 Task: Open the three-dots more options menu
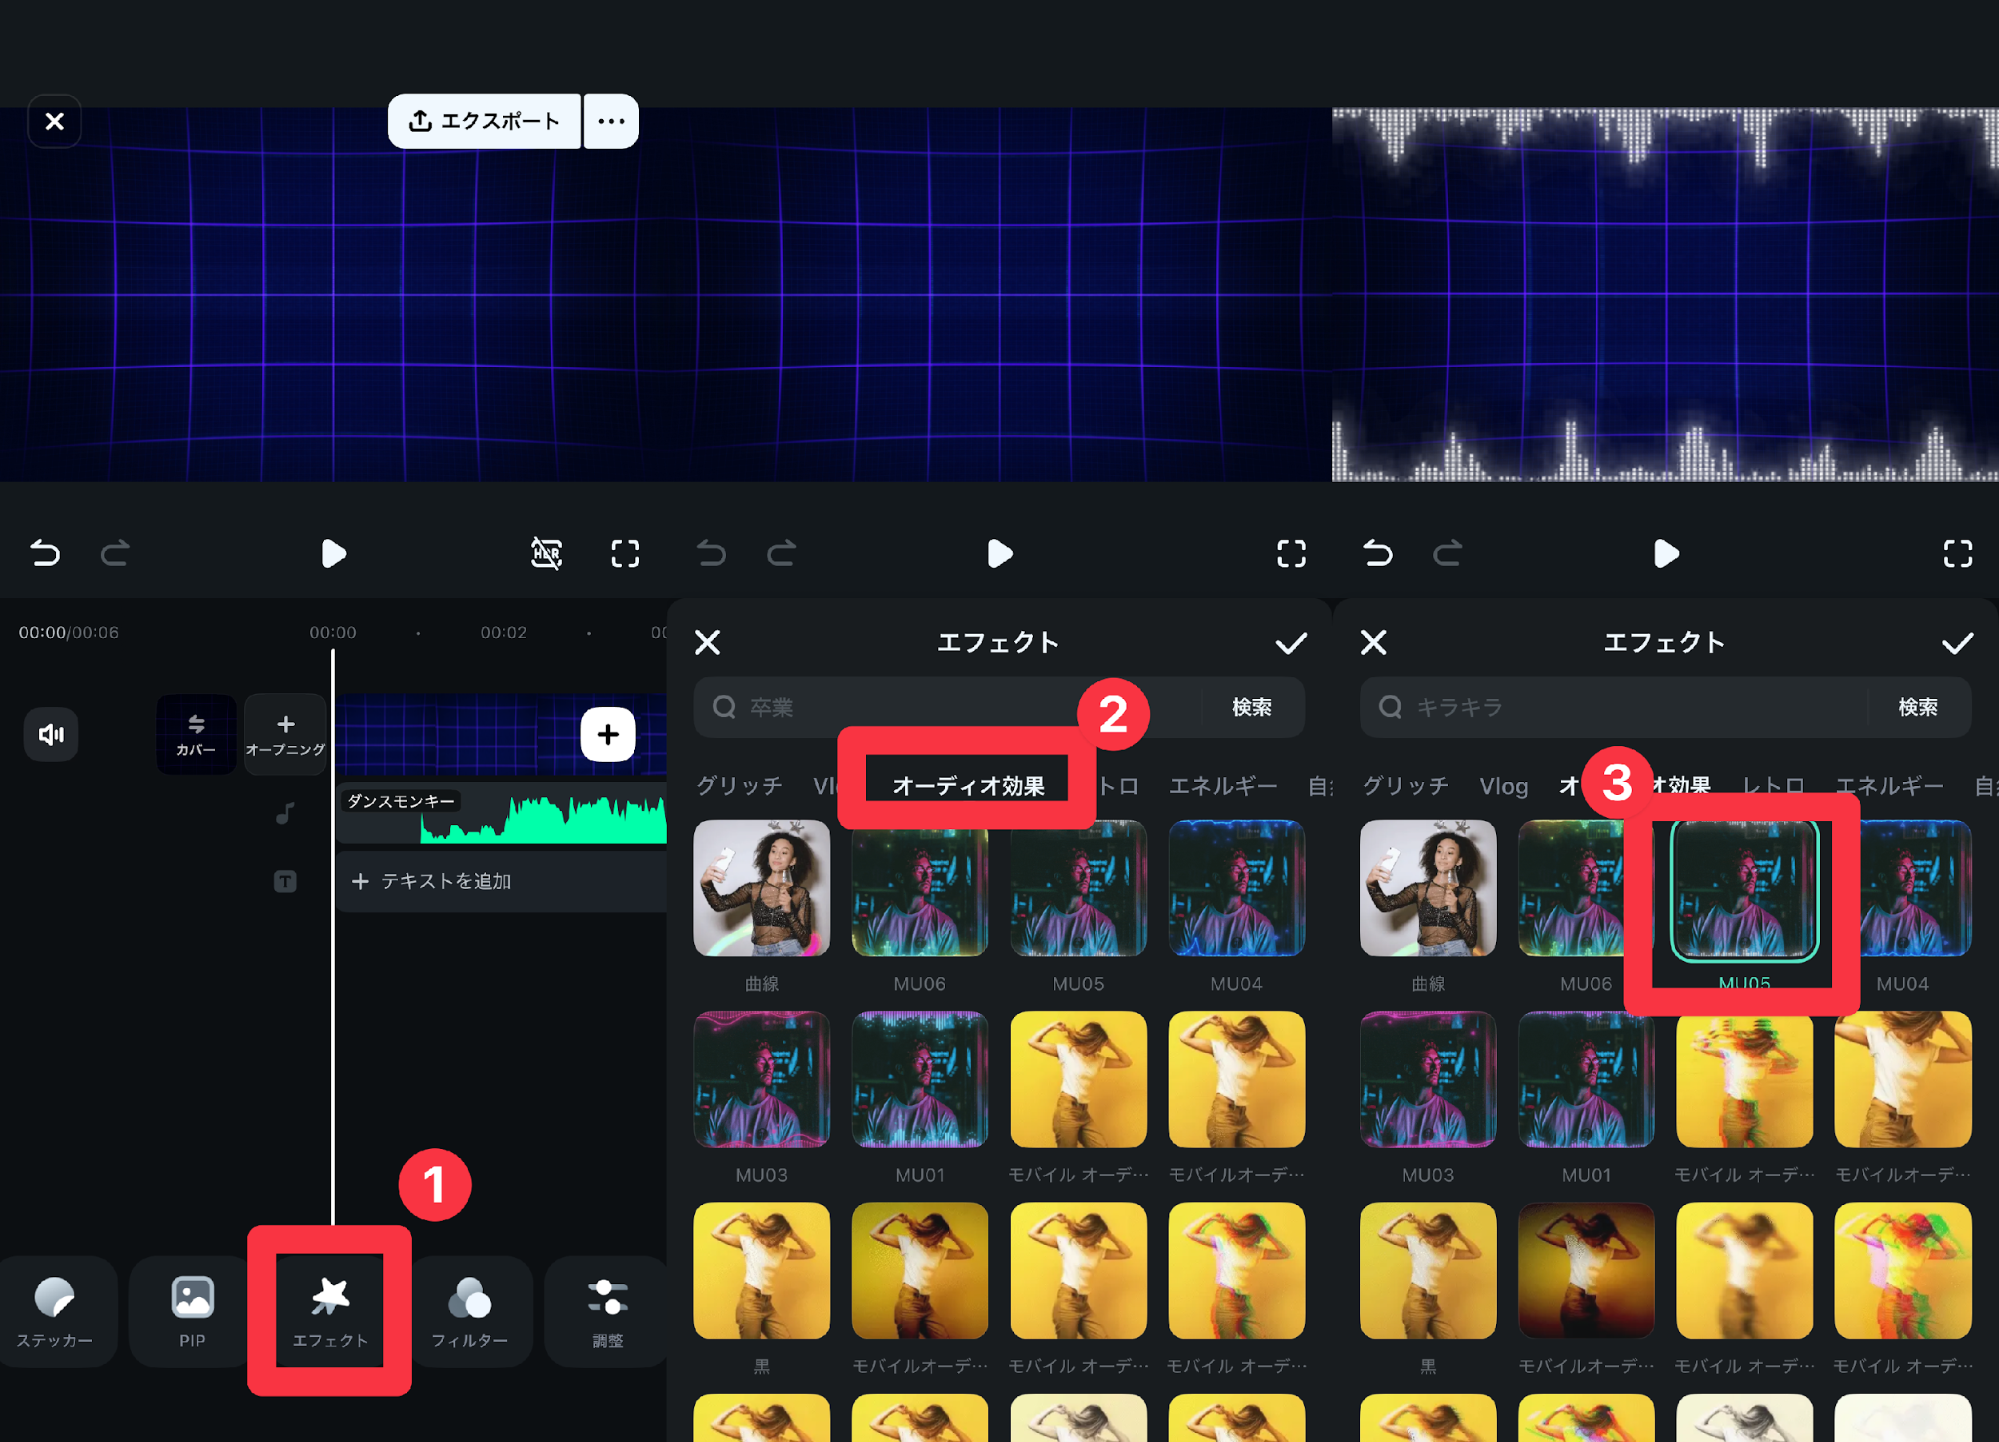(611, 121)
